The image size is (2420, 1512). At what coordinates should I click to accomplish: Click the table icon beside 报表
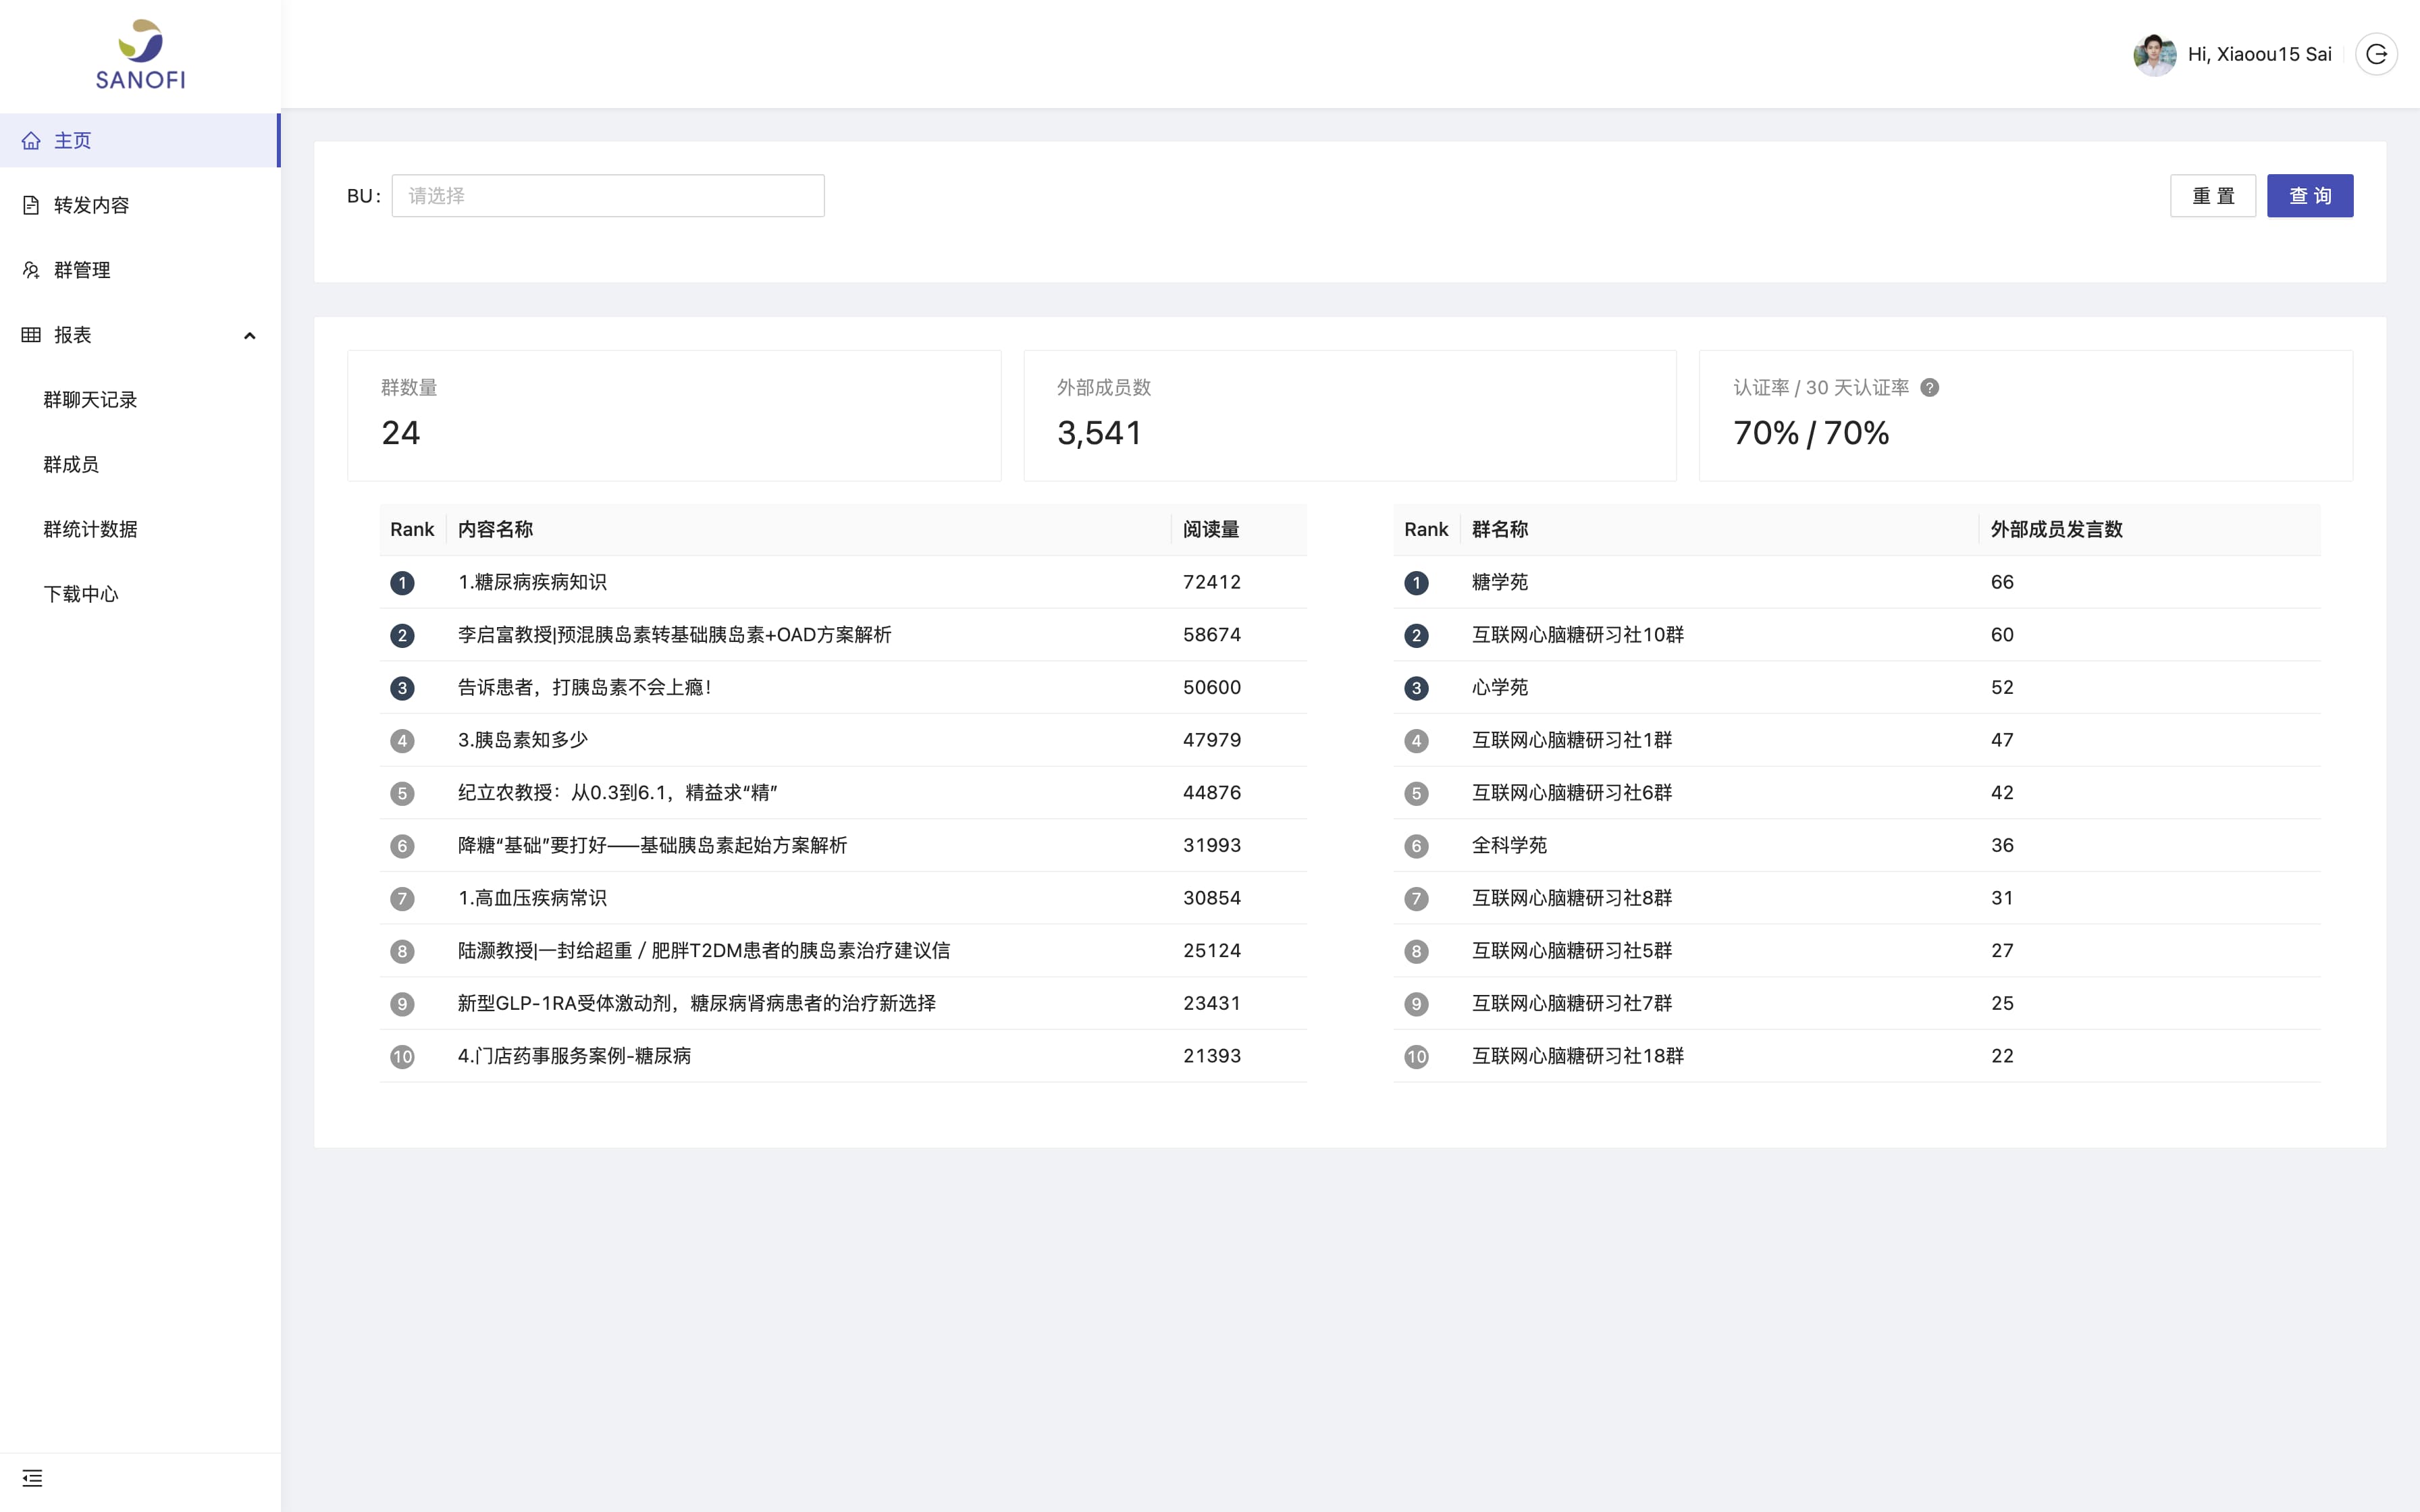32,335
